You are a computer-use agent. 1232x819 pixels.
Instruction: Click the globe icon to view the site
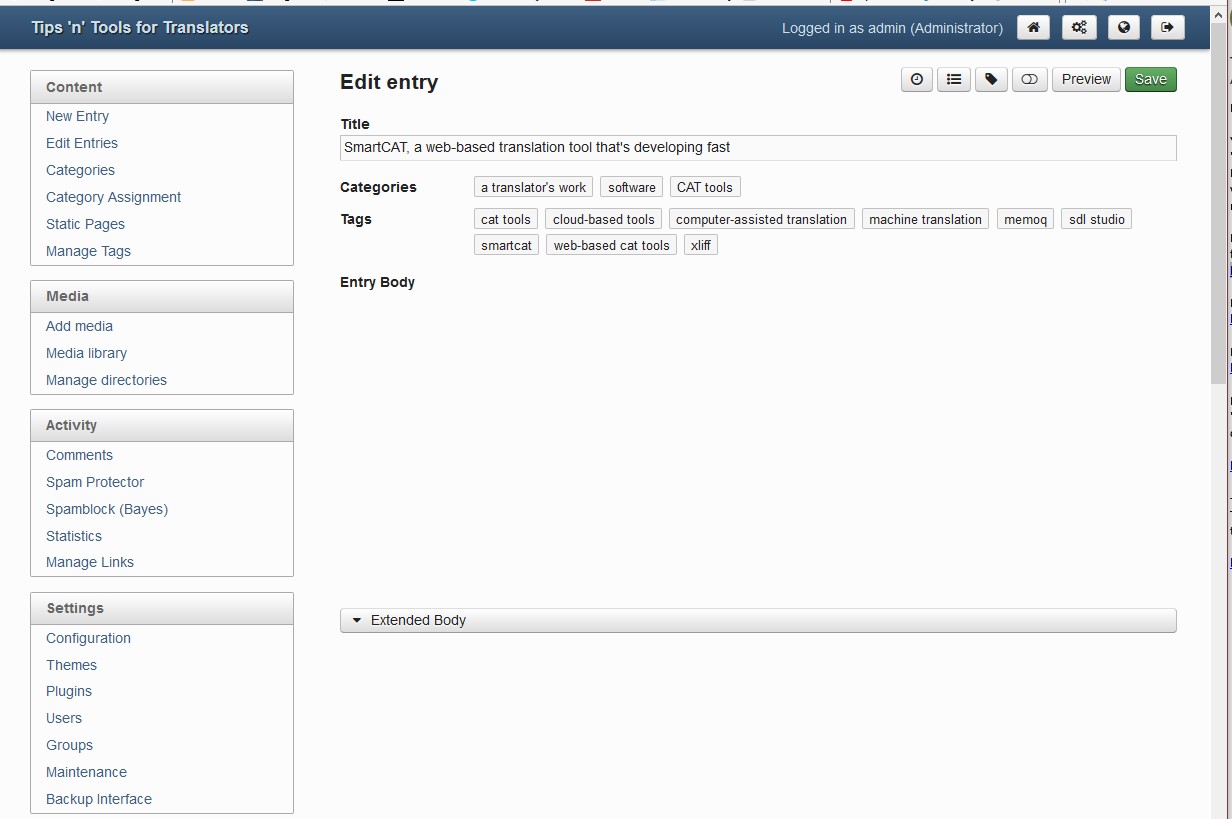1123,27
